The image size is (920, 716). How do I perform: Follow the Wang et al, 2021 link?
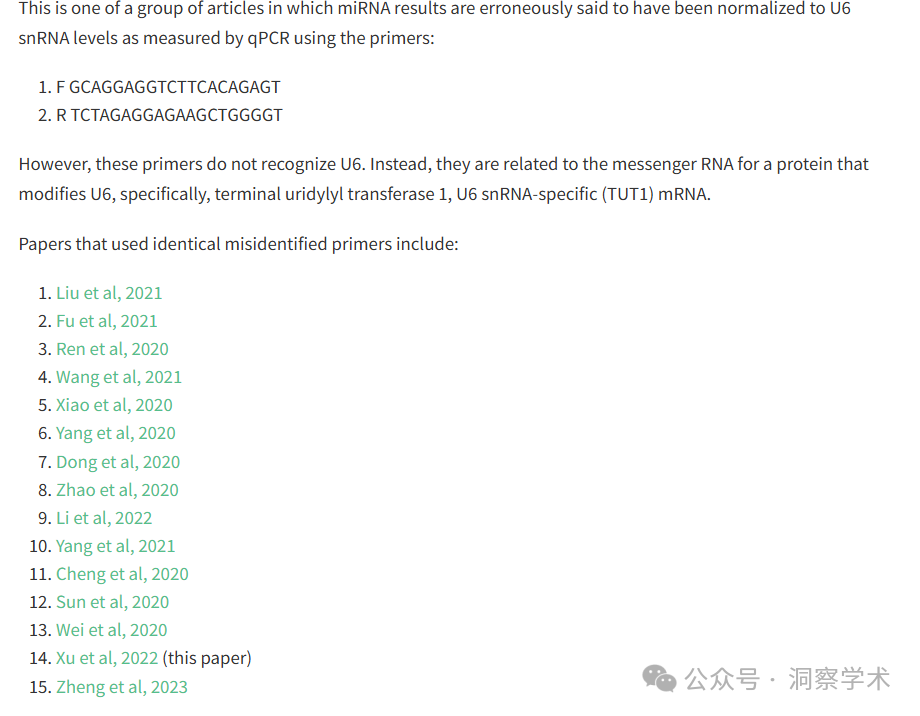119,377
